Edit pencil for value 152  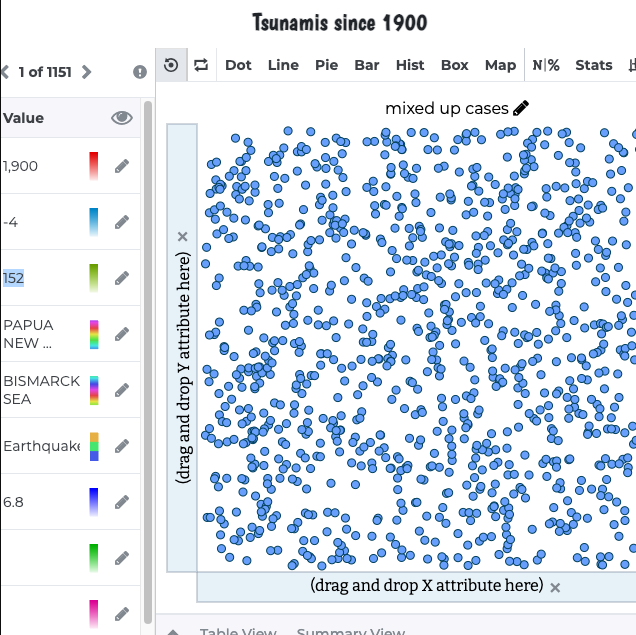point(122,278)
